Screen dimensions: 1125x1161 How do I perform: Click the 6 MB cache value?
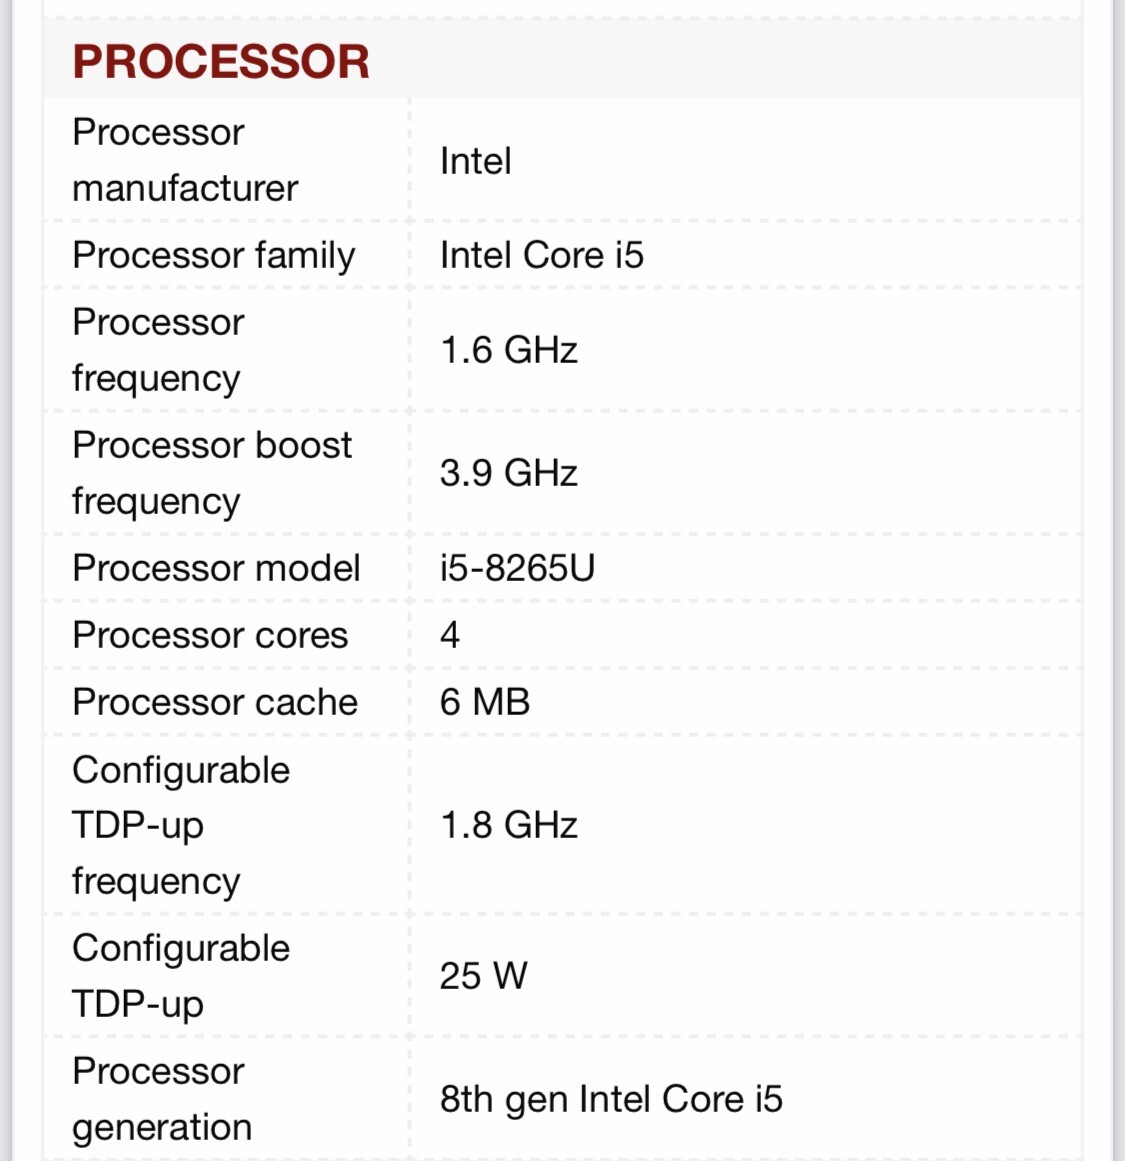pos(485,702)
